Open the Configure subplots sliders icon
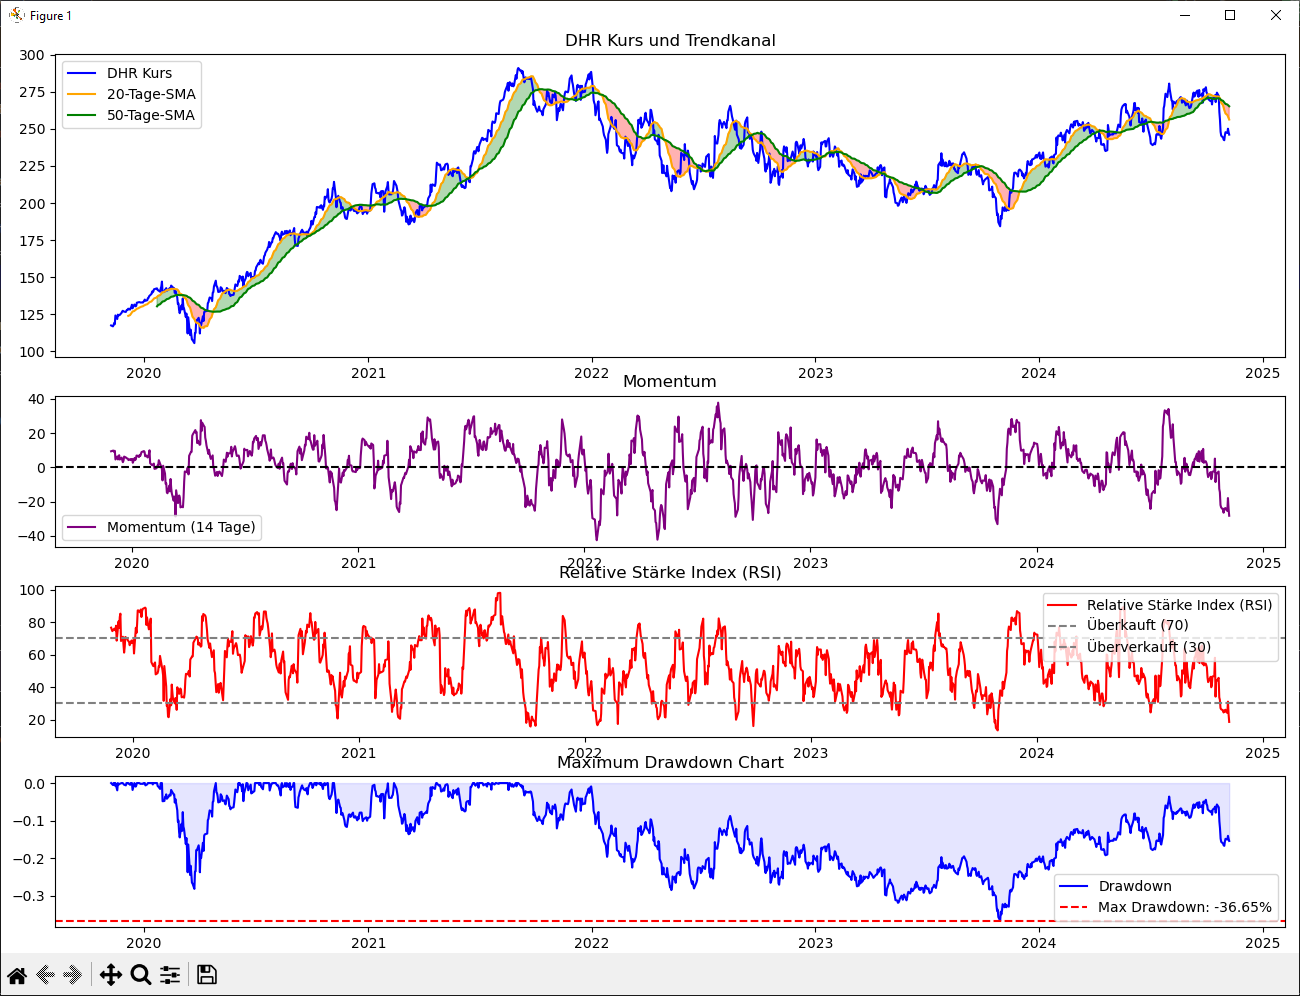The height and width of the screenshot is (996, 1300). click(x=170, y=975)
